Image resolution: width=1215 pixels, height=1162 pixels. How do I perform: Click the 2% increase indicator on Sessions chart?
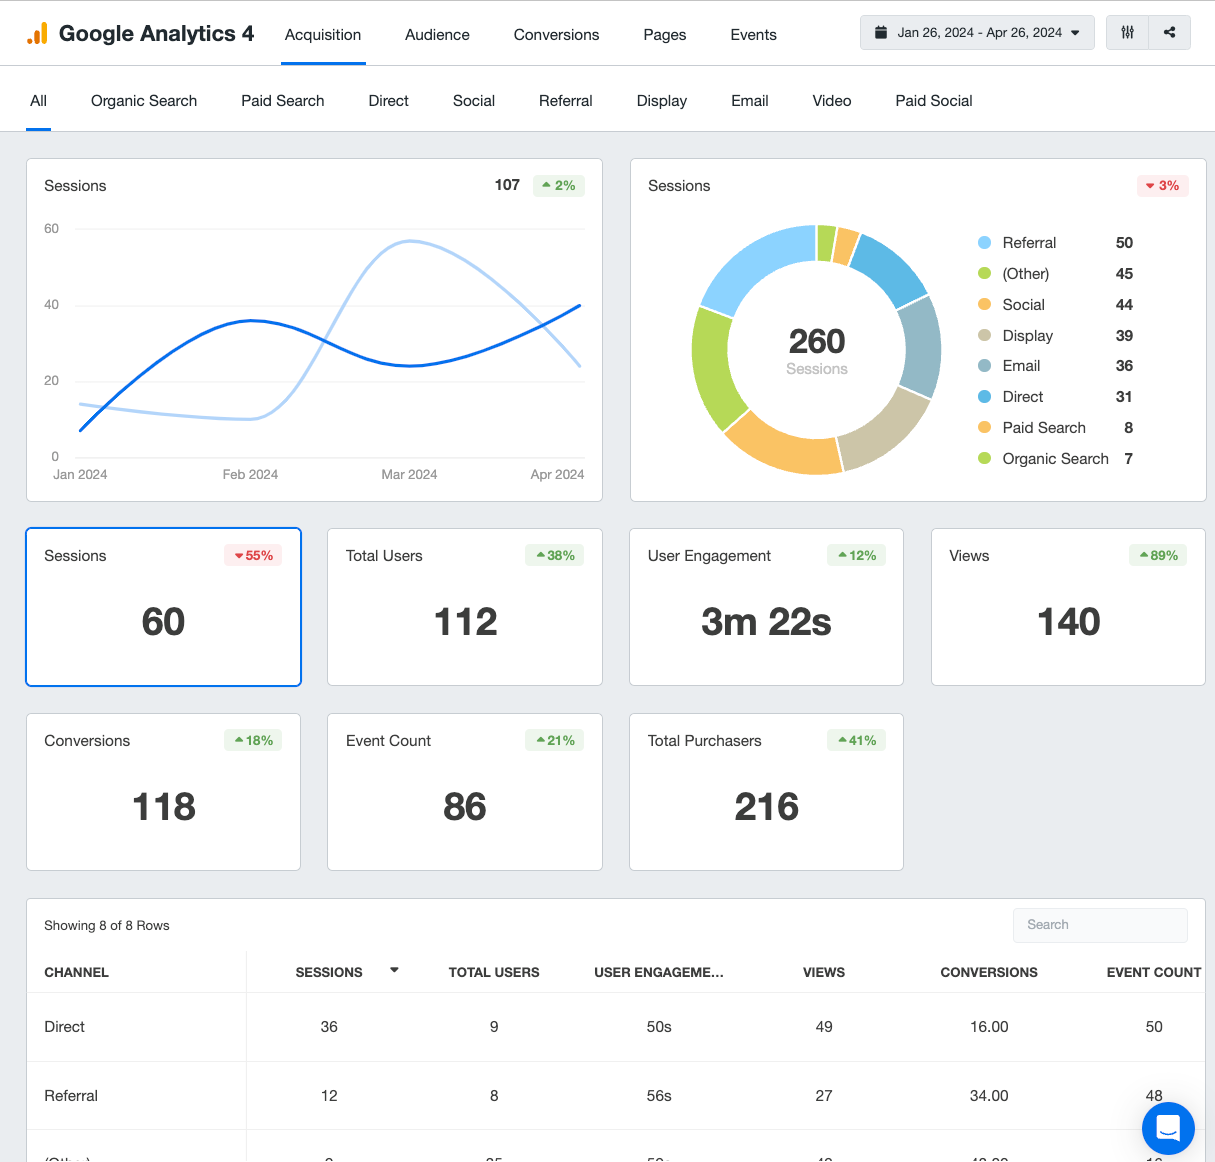[x=558, y=185]
